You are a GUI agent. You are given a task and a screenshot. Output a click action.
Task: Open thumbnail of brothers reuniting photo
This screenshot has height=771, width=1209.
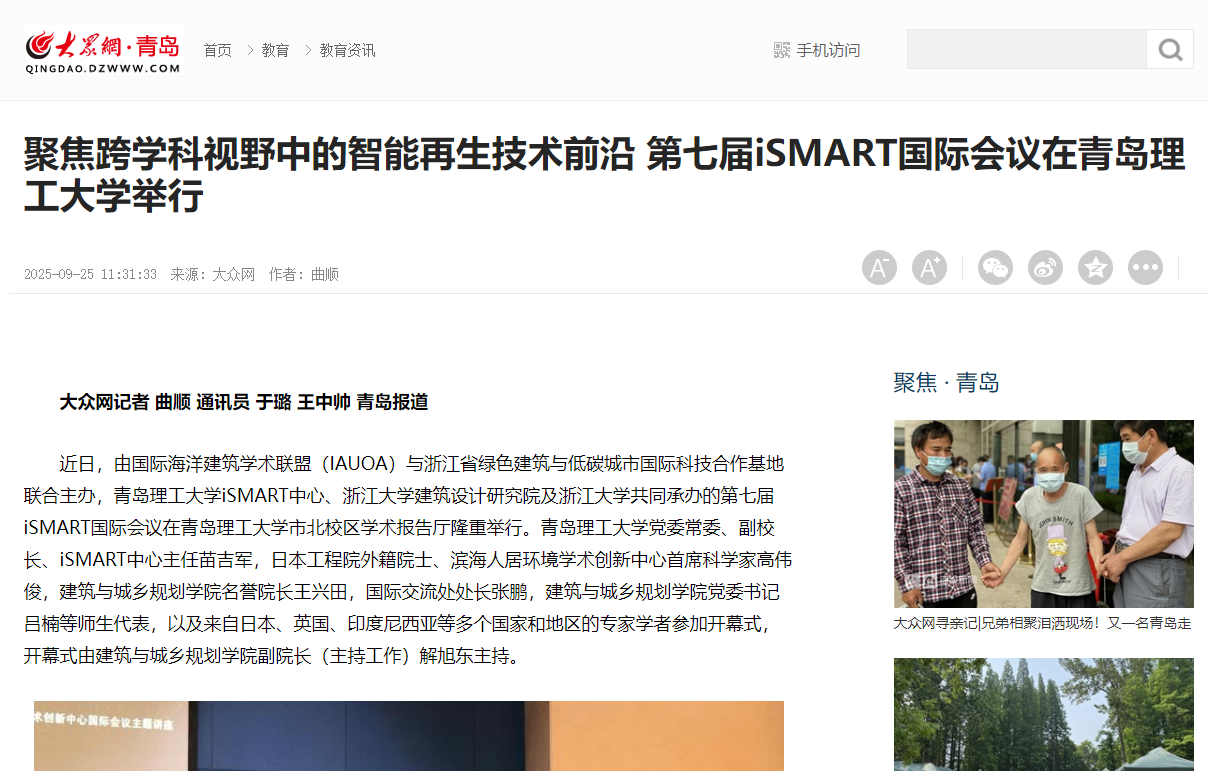point(1043,514)
